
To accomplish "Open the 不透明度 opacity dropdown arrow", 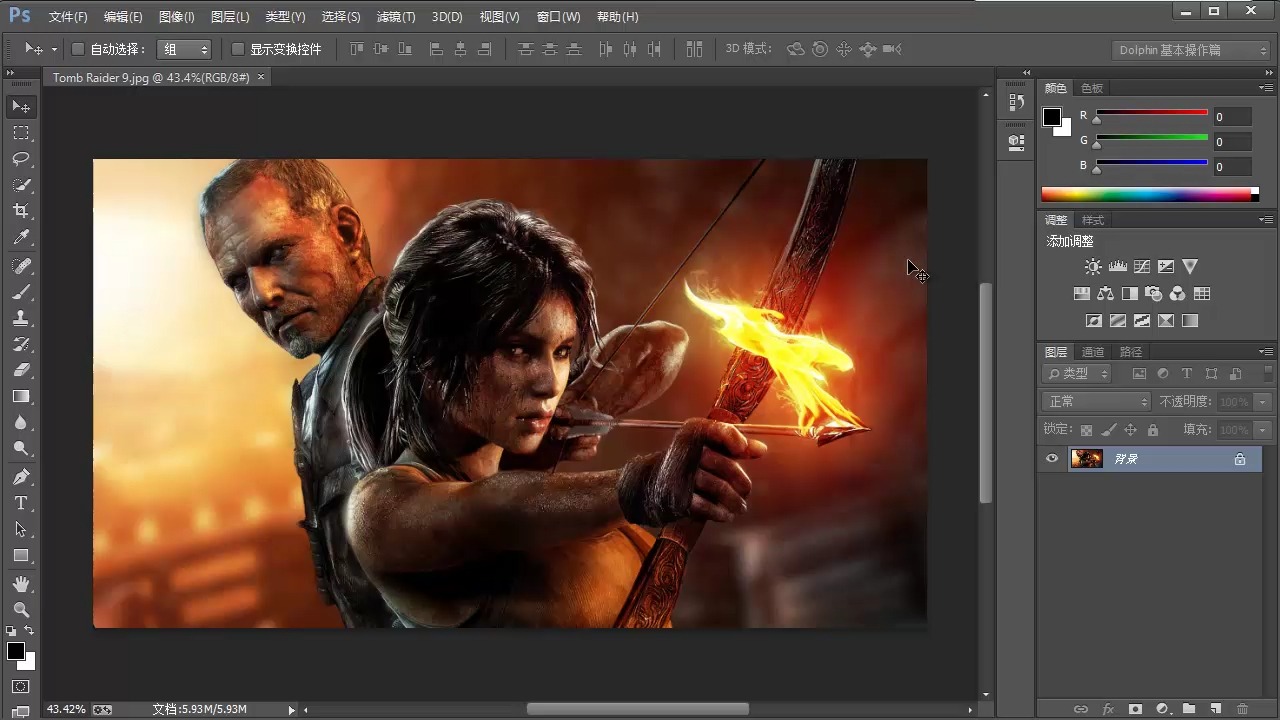I will tap(1263, 401).
